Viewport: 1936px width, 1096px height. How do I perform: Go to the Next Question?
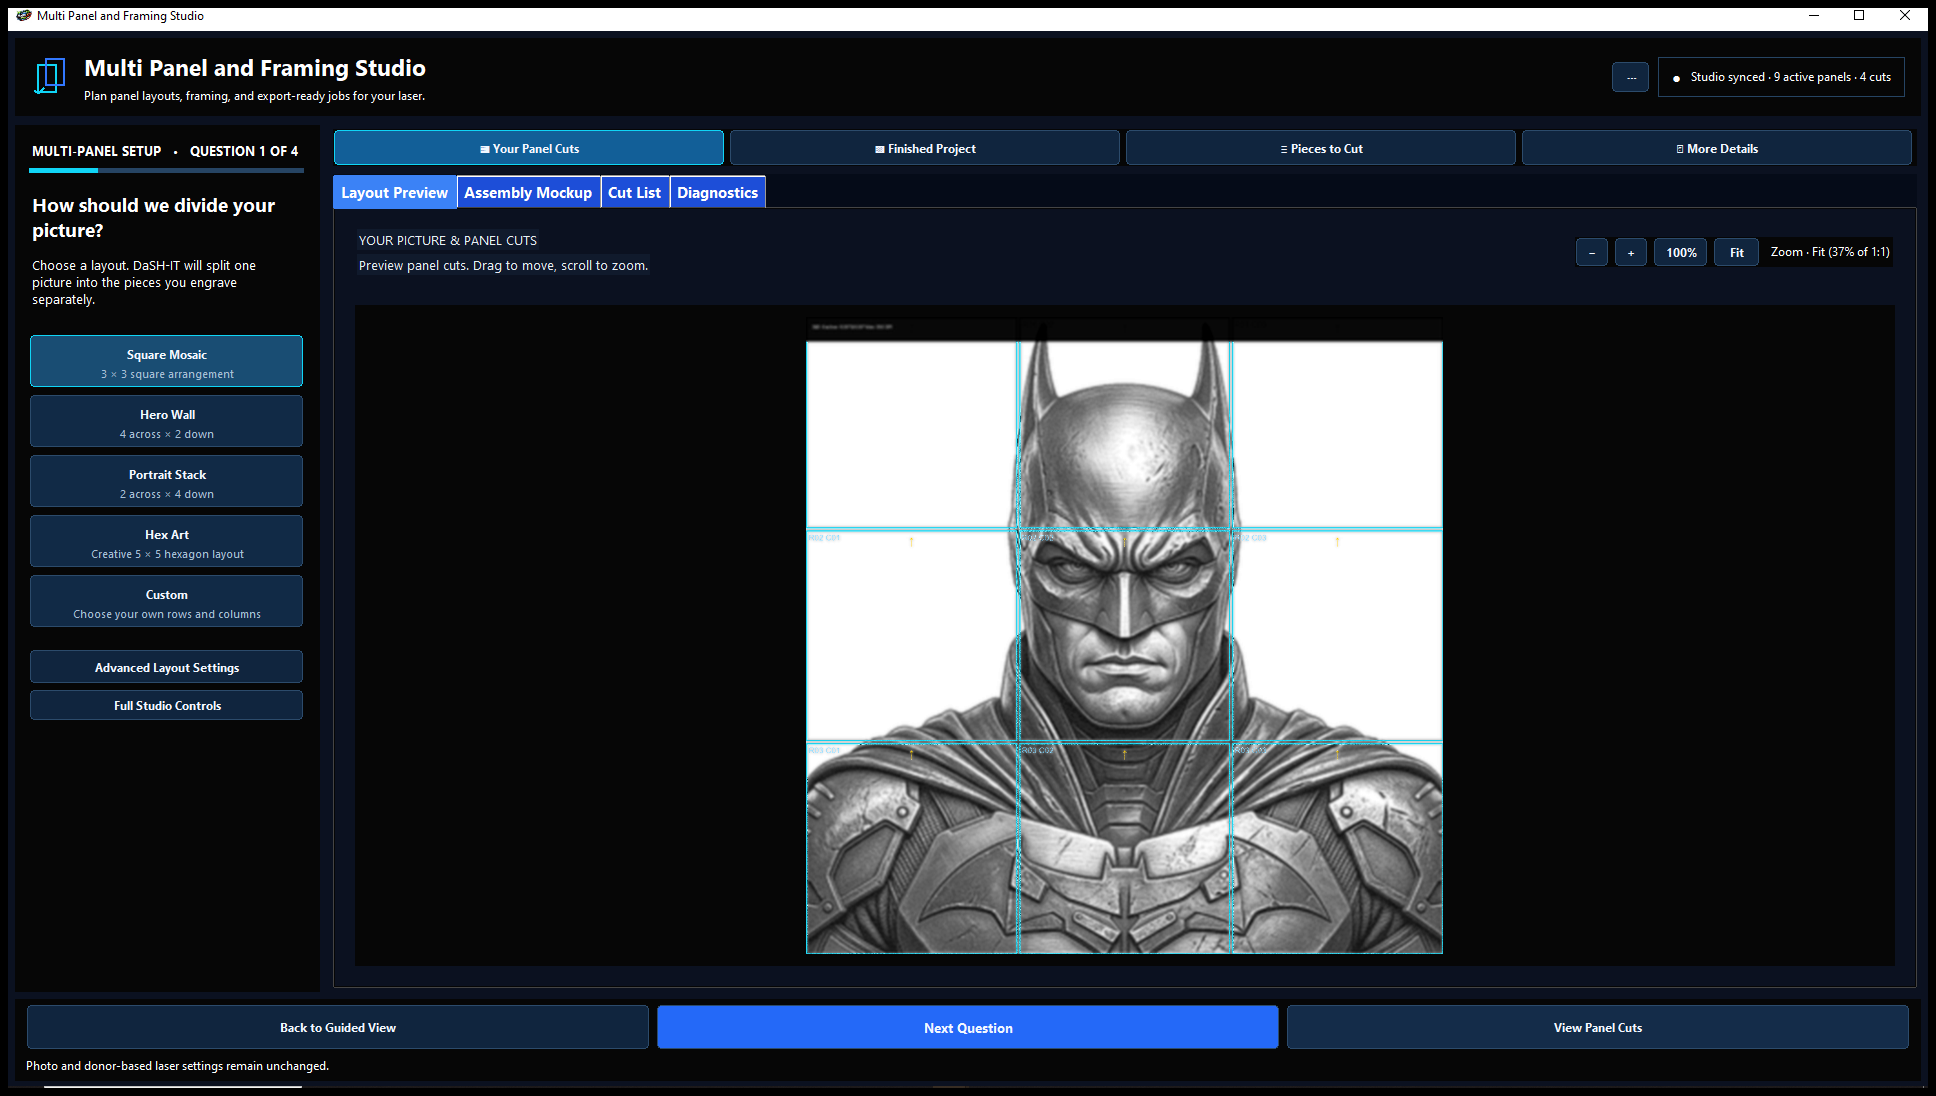point(968,1027)
